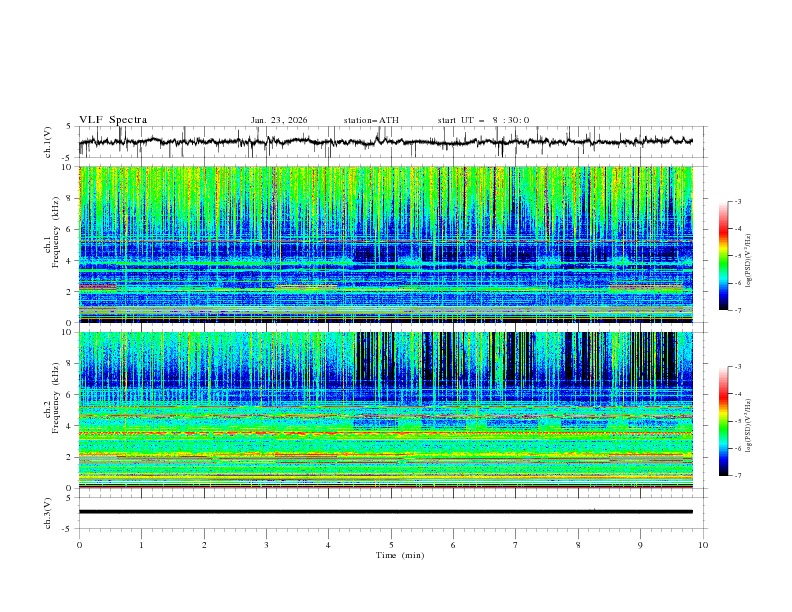Viewport: 792px width, 612px height.
Task: Click the ch.1 voltage waveform trace
Action: pos(385,142)
